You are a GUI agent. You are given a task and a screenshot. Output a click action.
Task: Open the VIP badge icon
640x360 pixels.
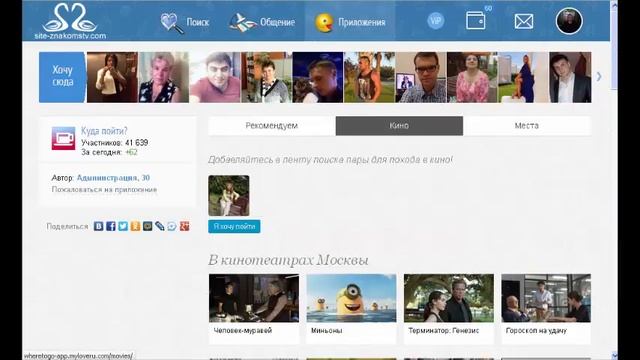tap(436, 20)
